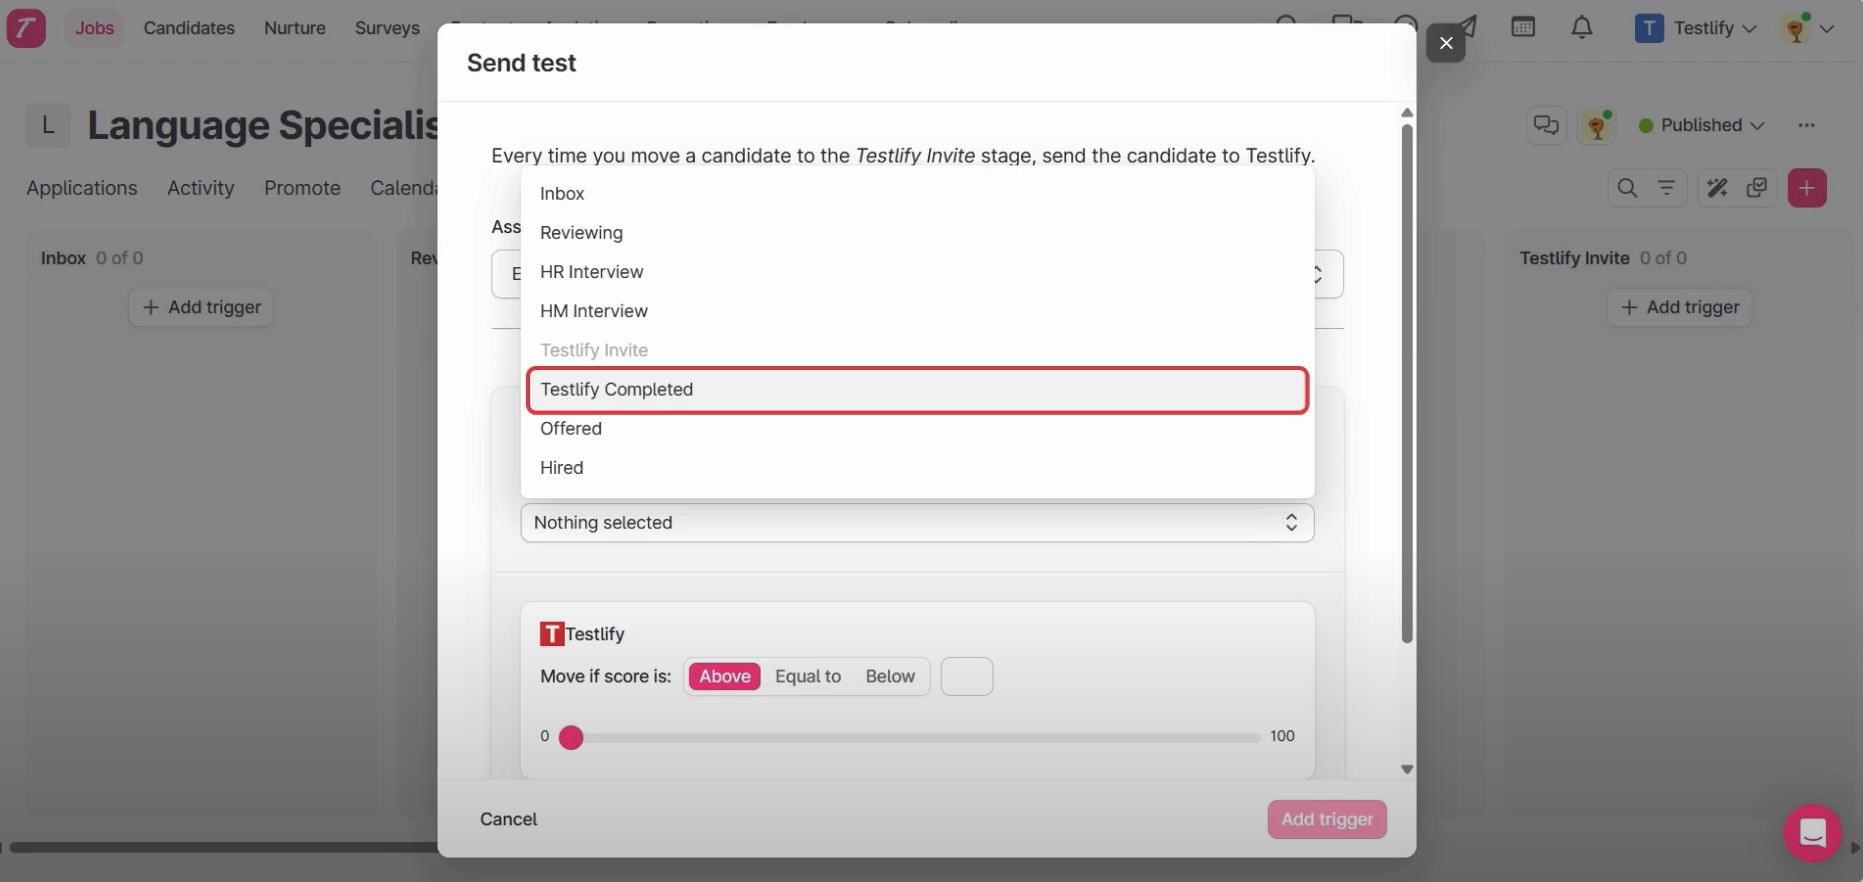Open the chat support bubble
1863x882 pixels.
point(1812,832)
